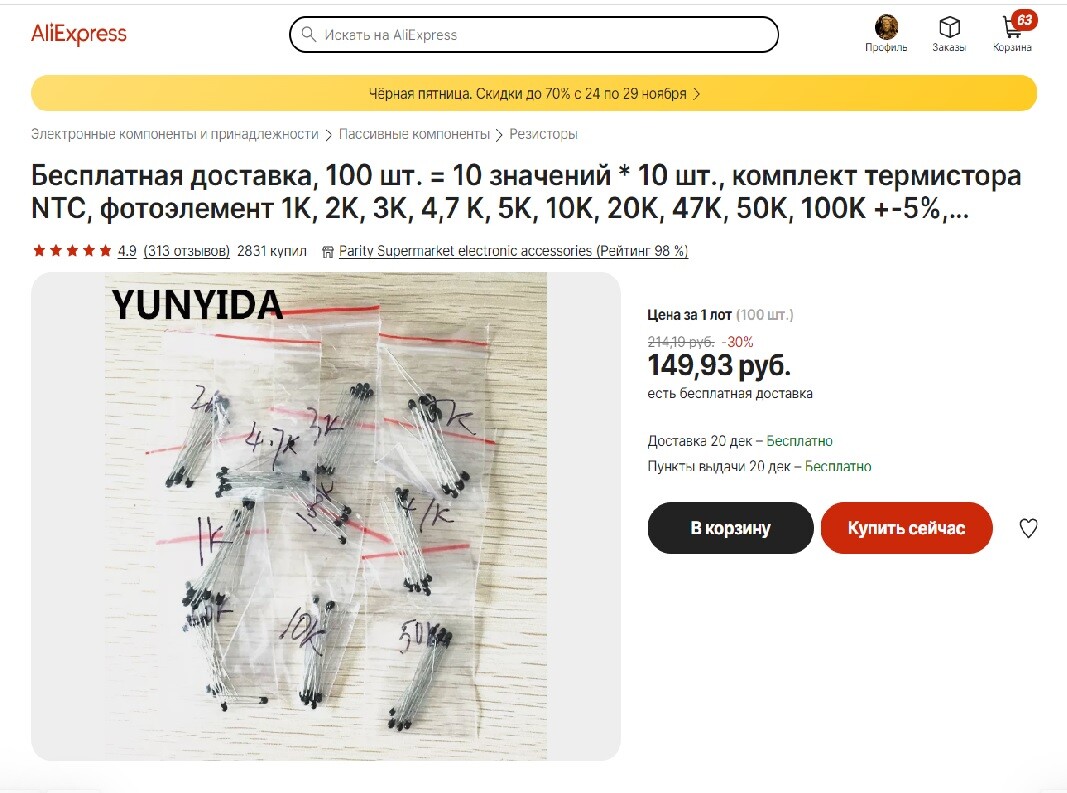Open the Профиль avatar icon
This screenshot has width=1067, height=793.
pos(886,27)
